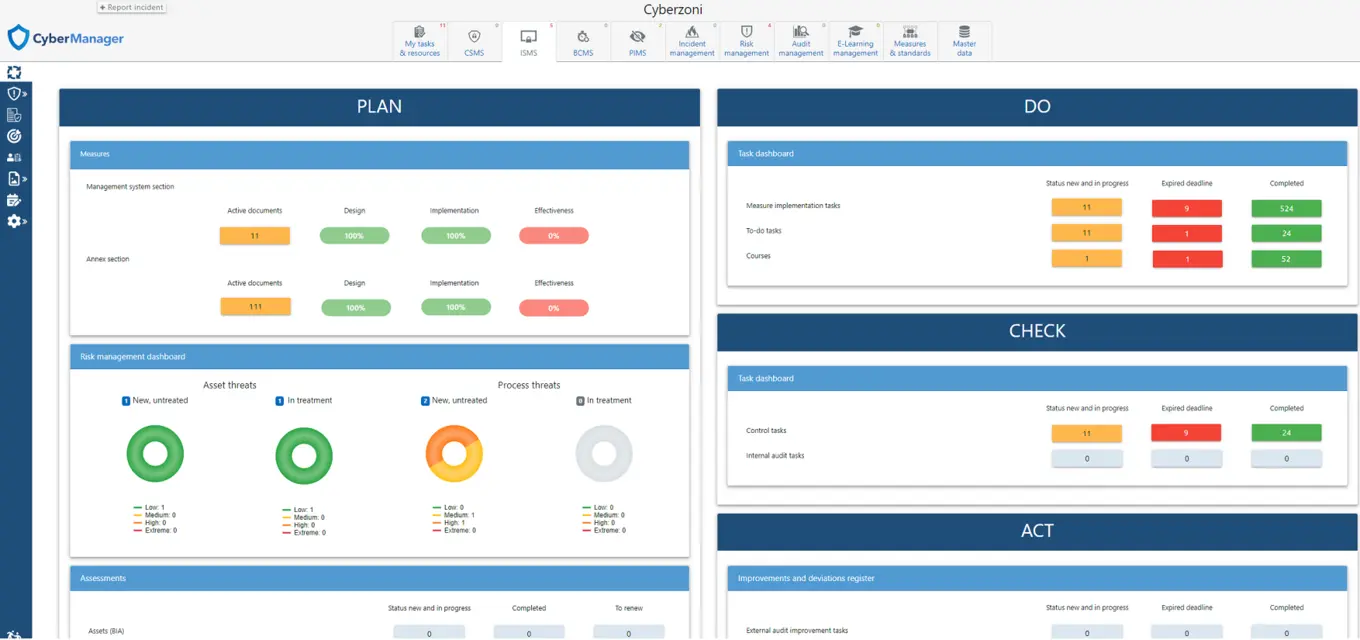The image size is (1360, 640).
Task: Click the PLAN section banner
Action: point(380,107)
